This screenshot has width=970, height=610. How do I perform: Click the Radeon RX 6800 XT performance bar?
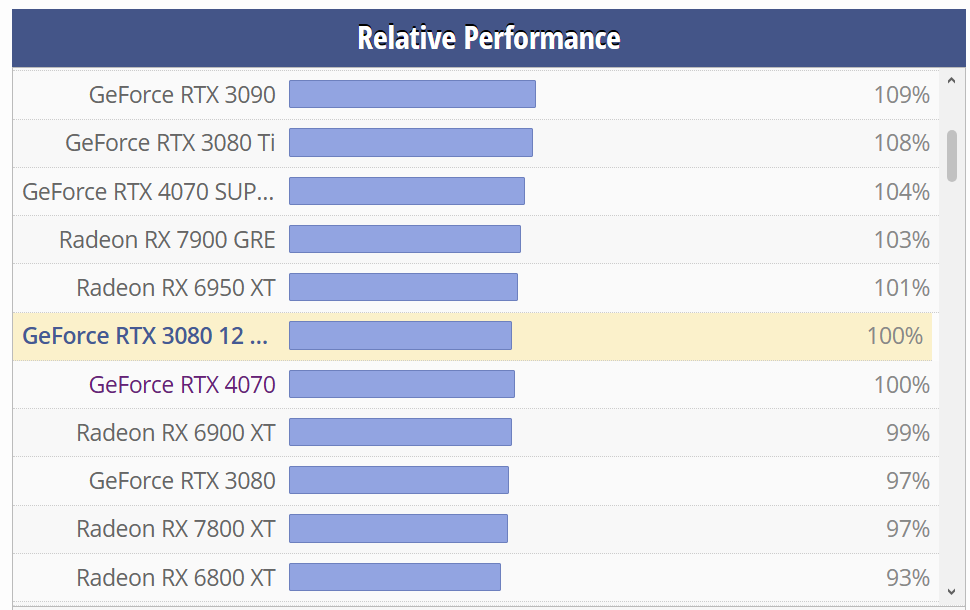click(395, 577)
